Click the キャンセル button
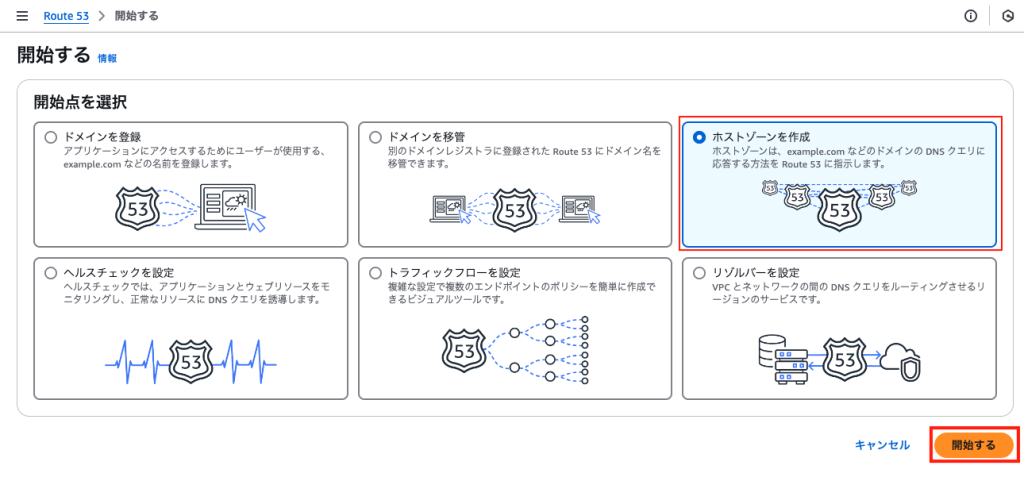Screen dimensions: 1024x477 click(x=882, y=445)
